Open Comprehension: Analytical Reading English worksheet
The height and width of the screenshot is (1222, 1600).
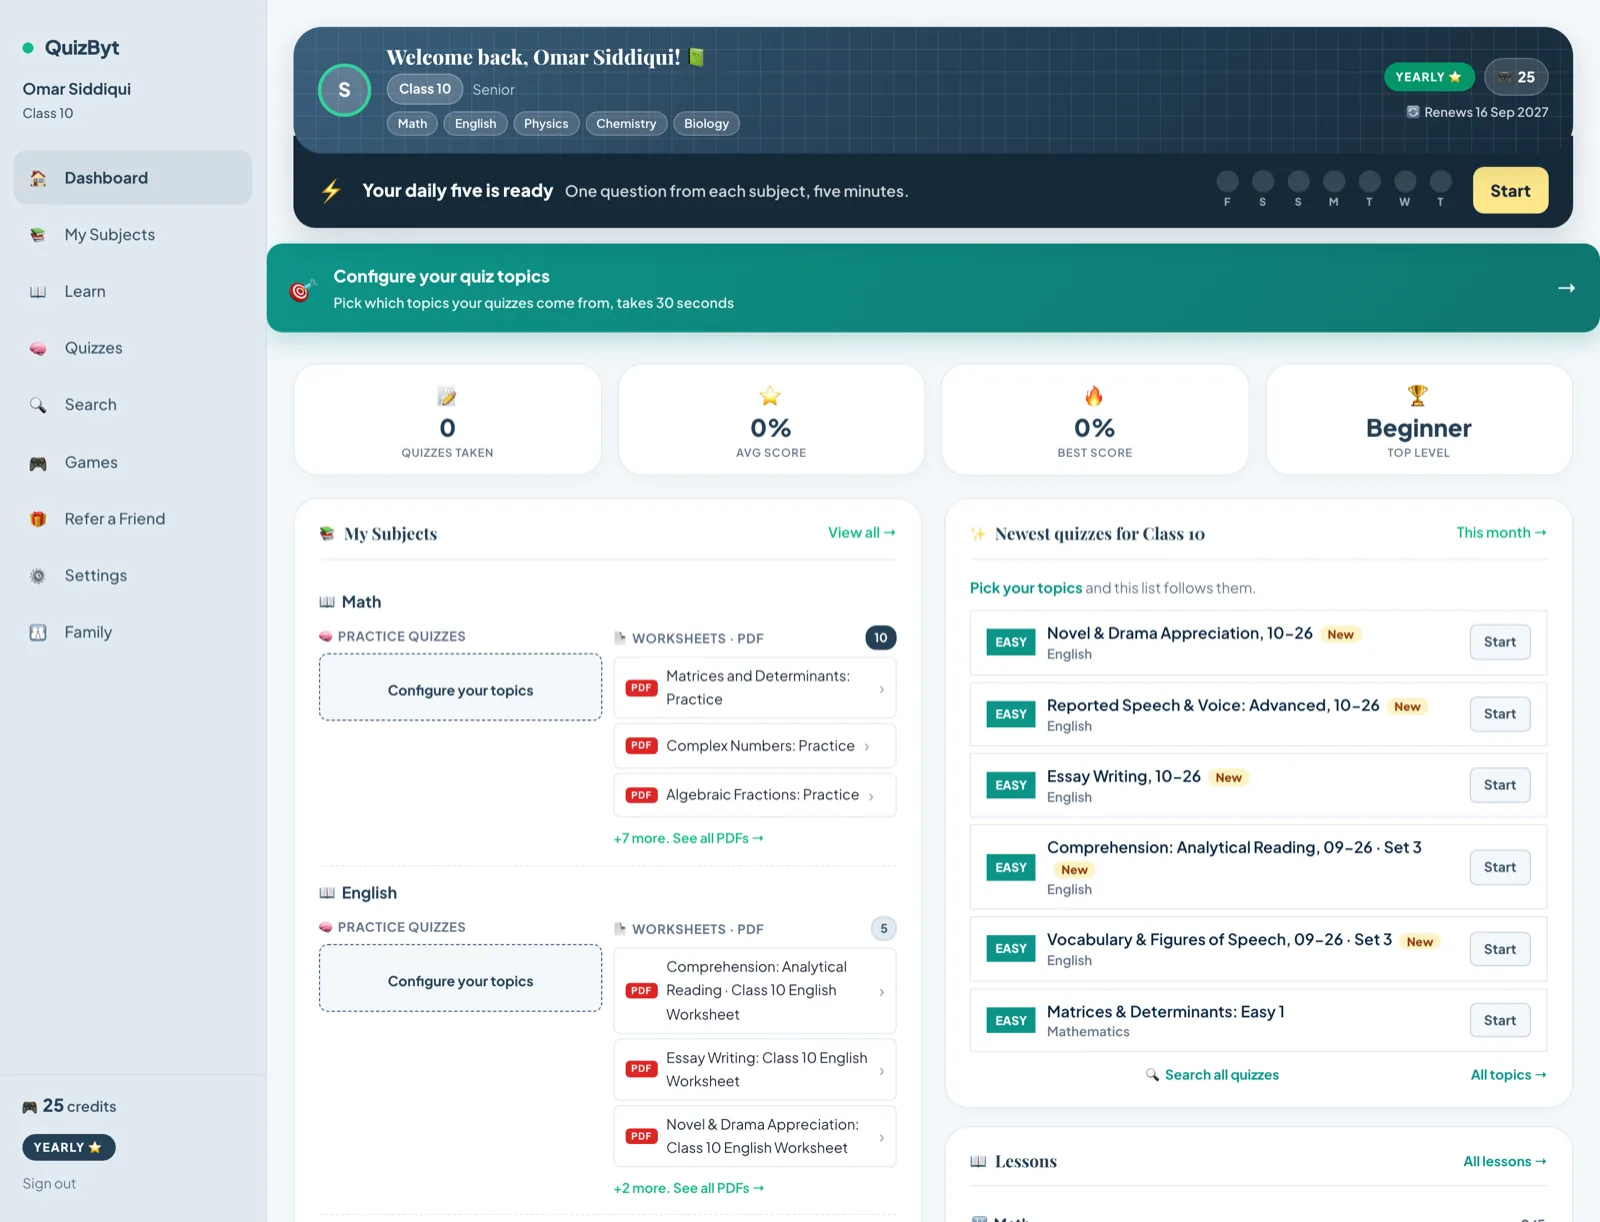[755, 991]
